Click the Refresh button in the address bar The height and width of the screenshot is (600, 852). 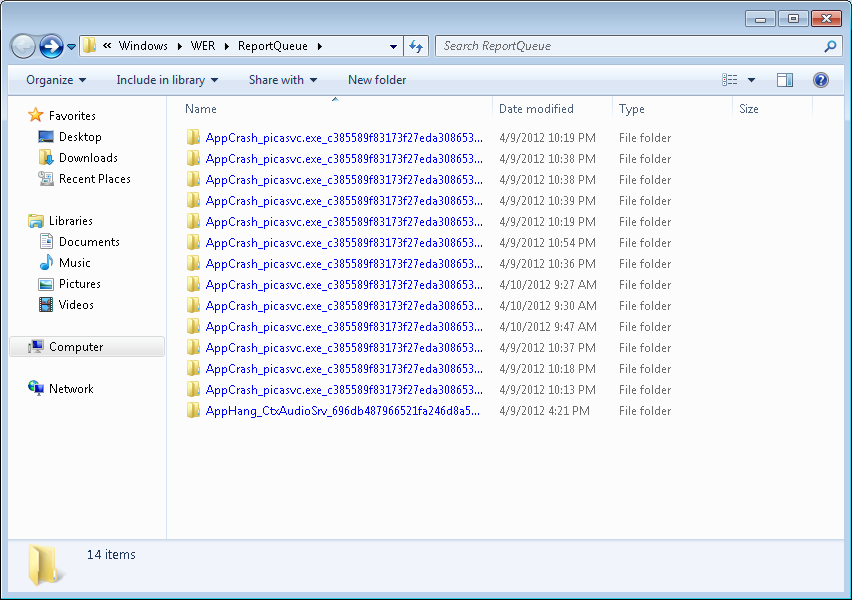416,46
